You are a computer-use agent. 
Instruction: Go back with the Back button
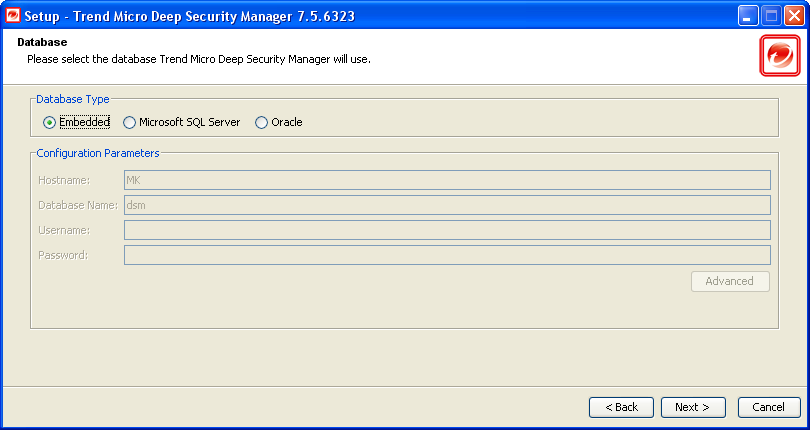pyautogui.click(x=621, y=407)
